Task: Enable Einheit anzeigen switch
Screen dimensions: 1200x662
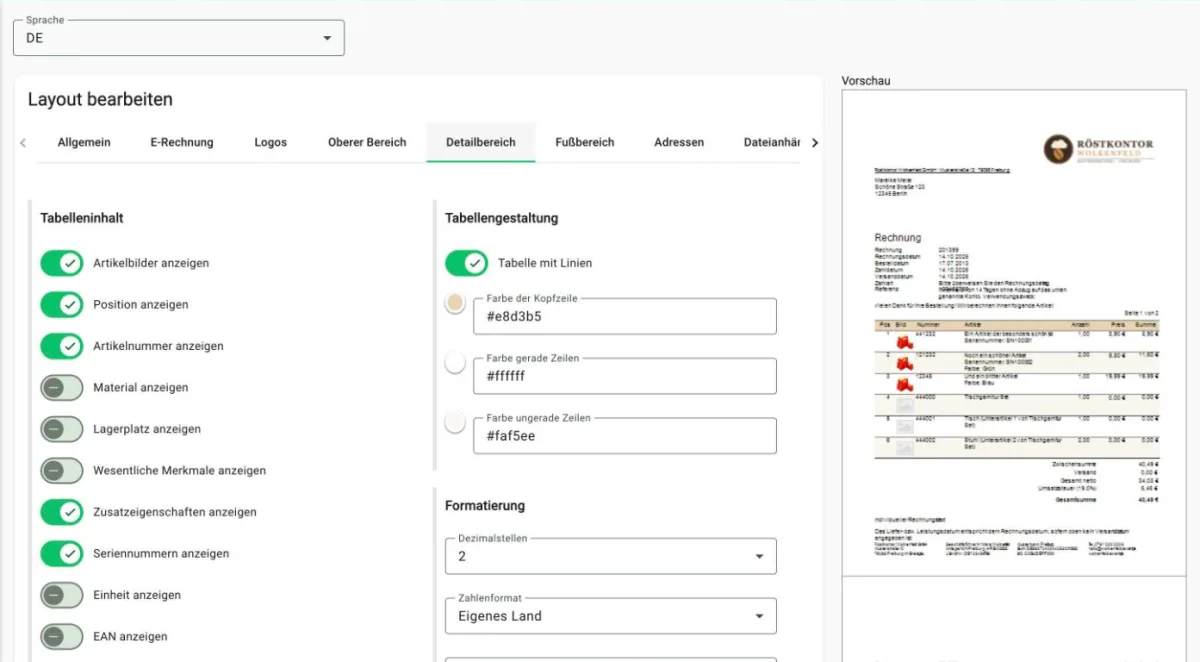Action: (x=62, y=595)
